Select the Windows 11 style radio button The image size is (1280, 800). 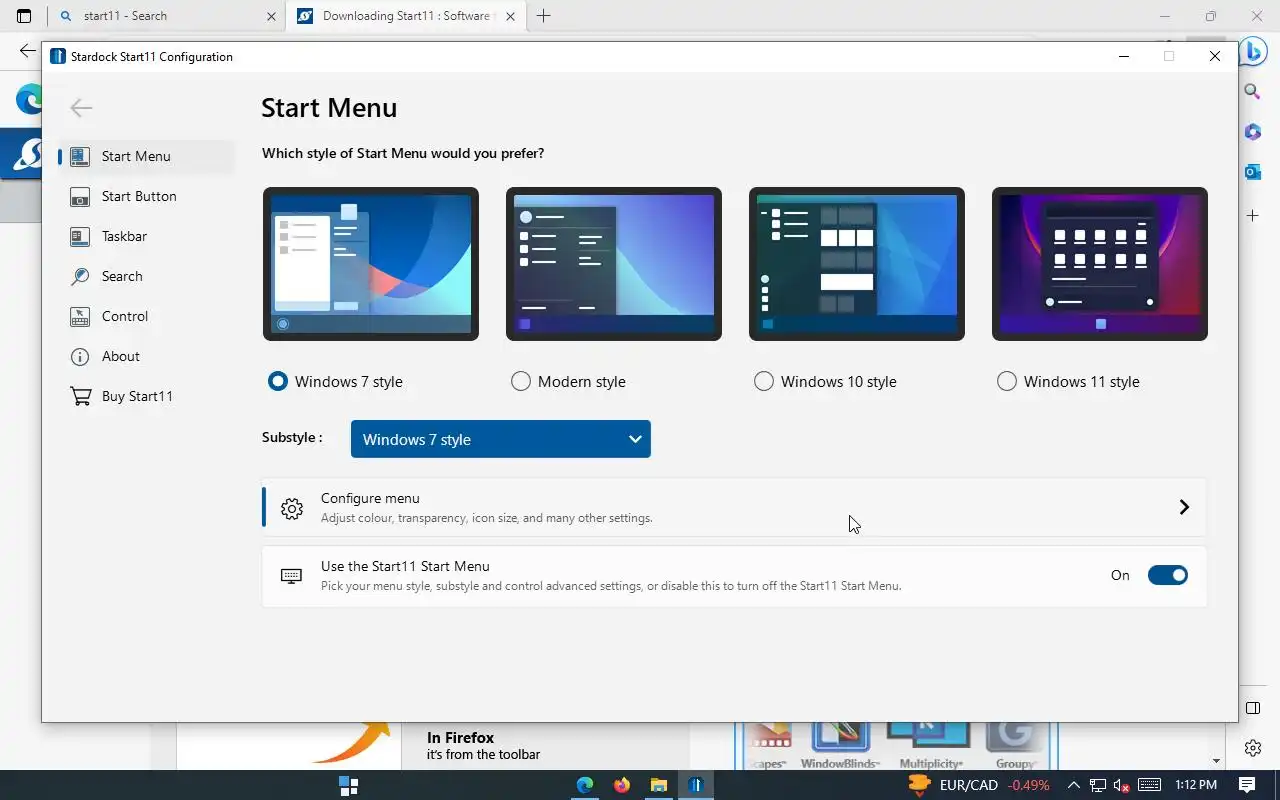1007,381
